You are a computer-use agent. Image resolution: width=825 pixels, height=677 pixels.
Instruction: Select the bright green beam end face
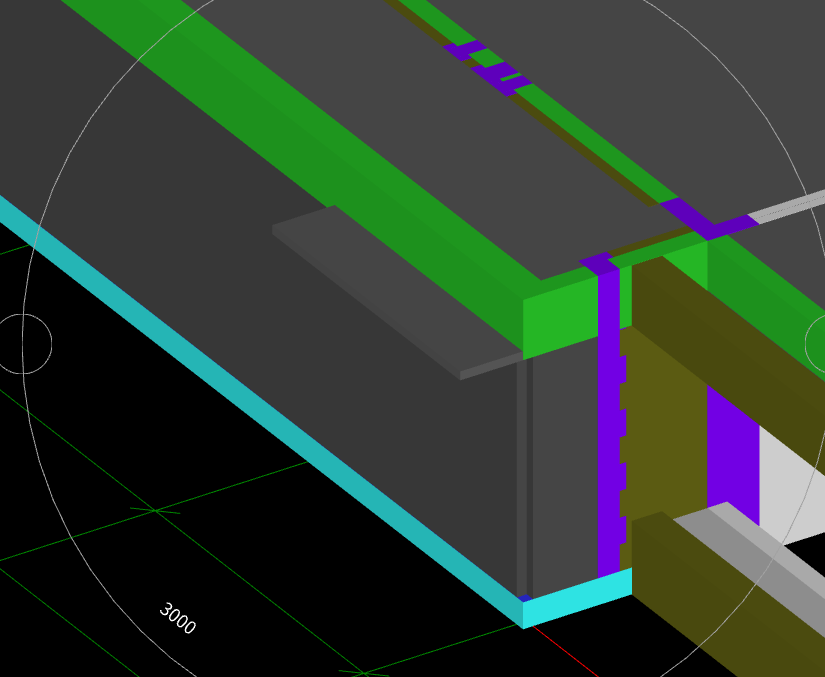560,317
